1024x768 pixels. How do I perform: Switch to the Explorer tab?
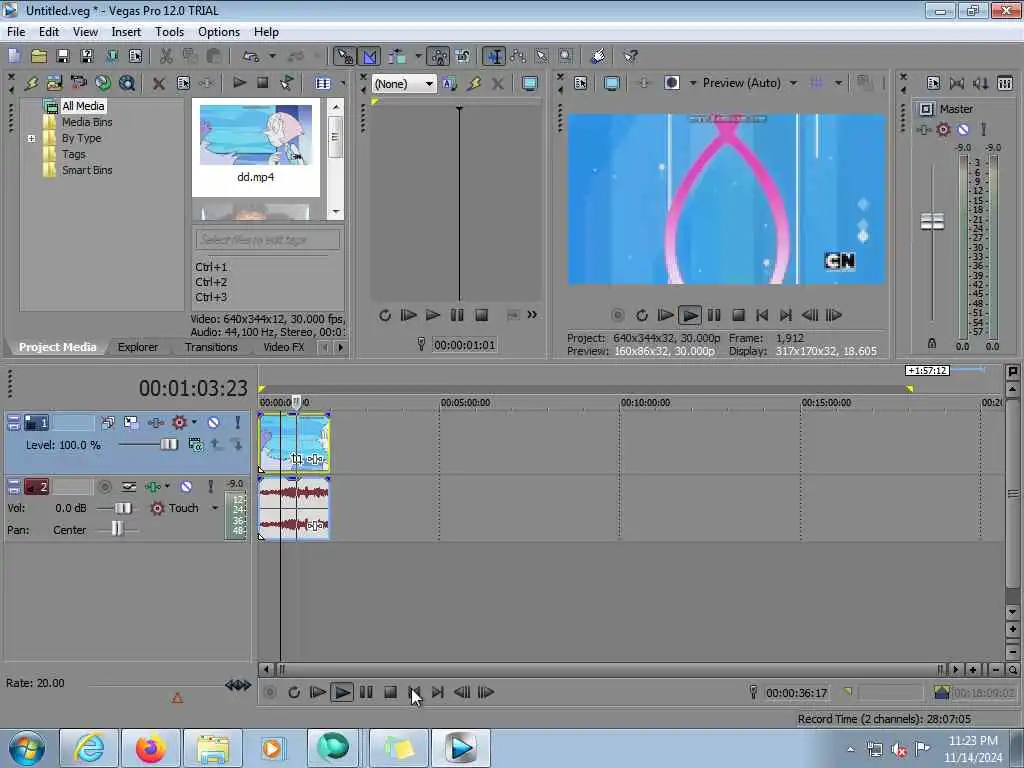138,347
